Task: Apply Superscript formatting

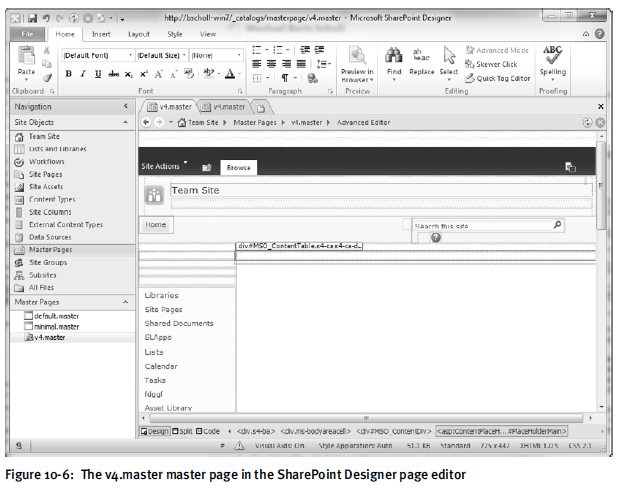Action: (144, 74)
